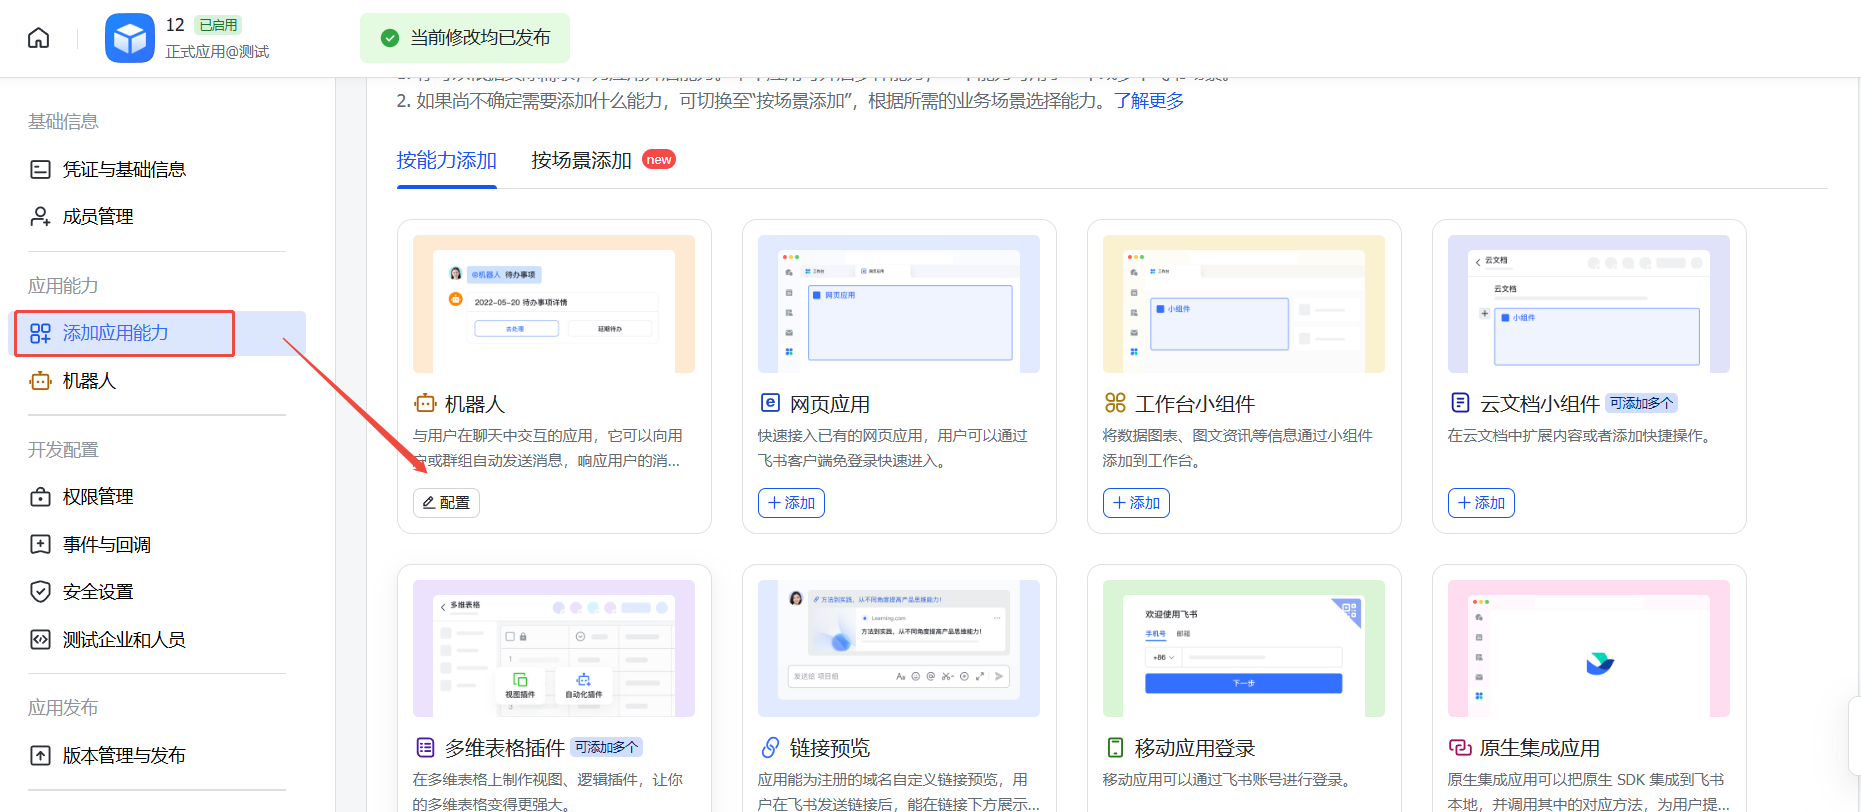Click the 移动应用登录 phone icon
Viewport: 1861px width, 812px height.
[x=1115, y=747]
